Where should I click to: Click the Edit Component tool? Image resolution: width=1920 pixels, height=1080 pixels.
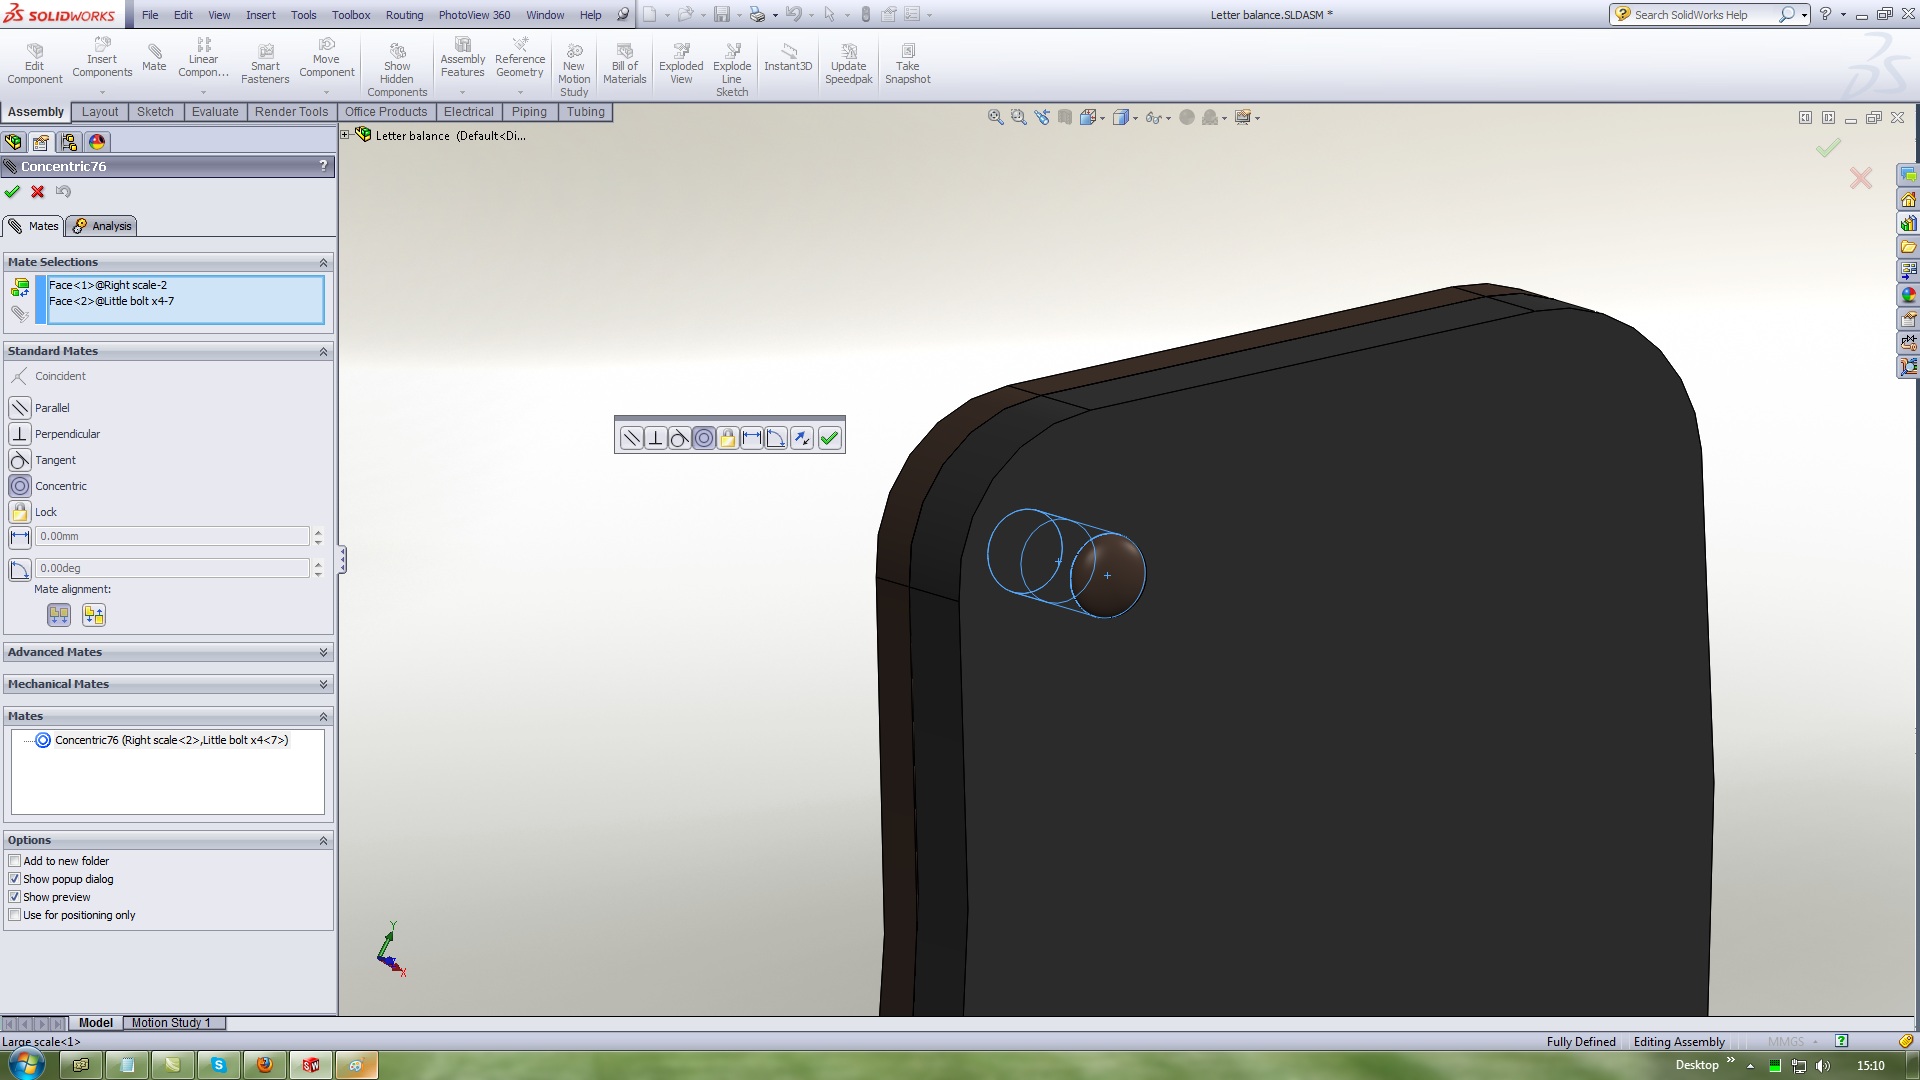pyautogui.click(x=35, y=64)
